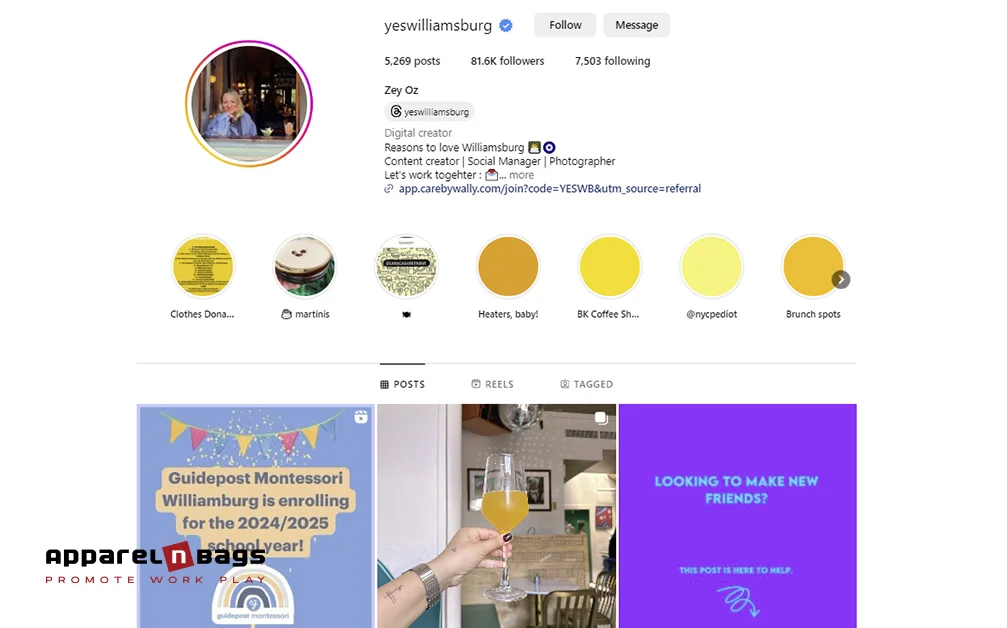View the 81.6K followers list
This screenshot has height=628, width=1007.
pyautogui.click(x=507, y=61)
